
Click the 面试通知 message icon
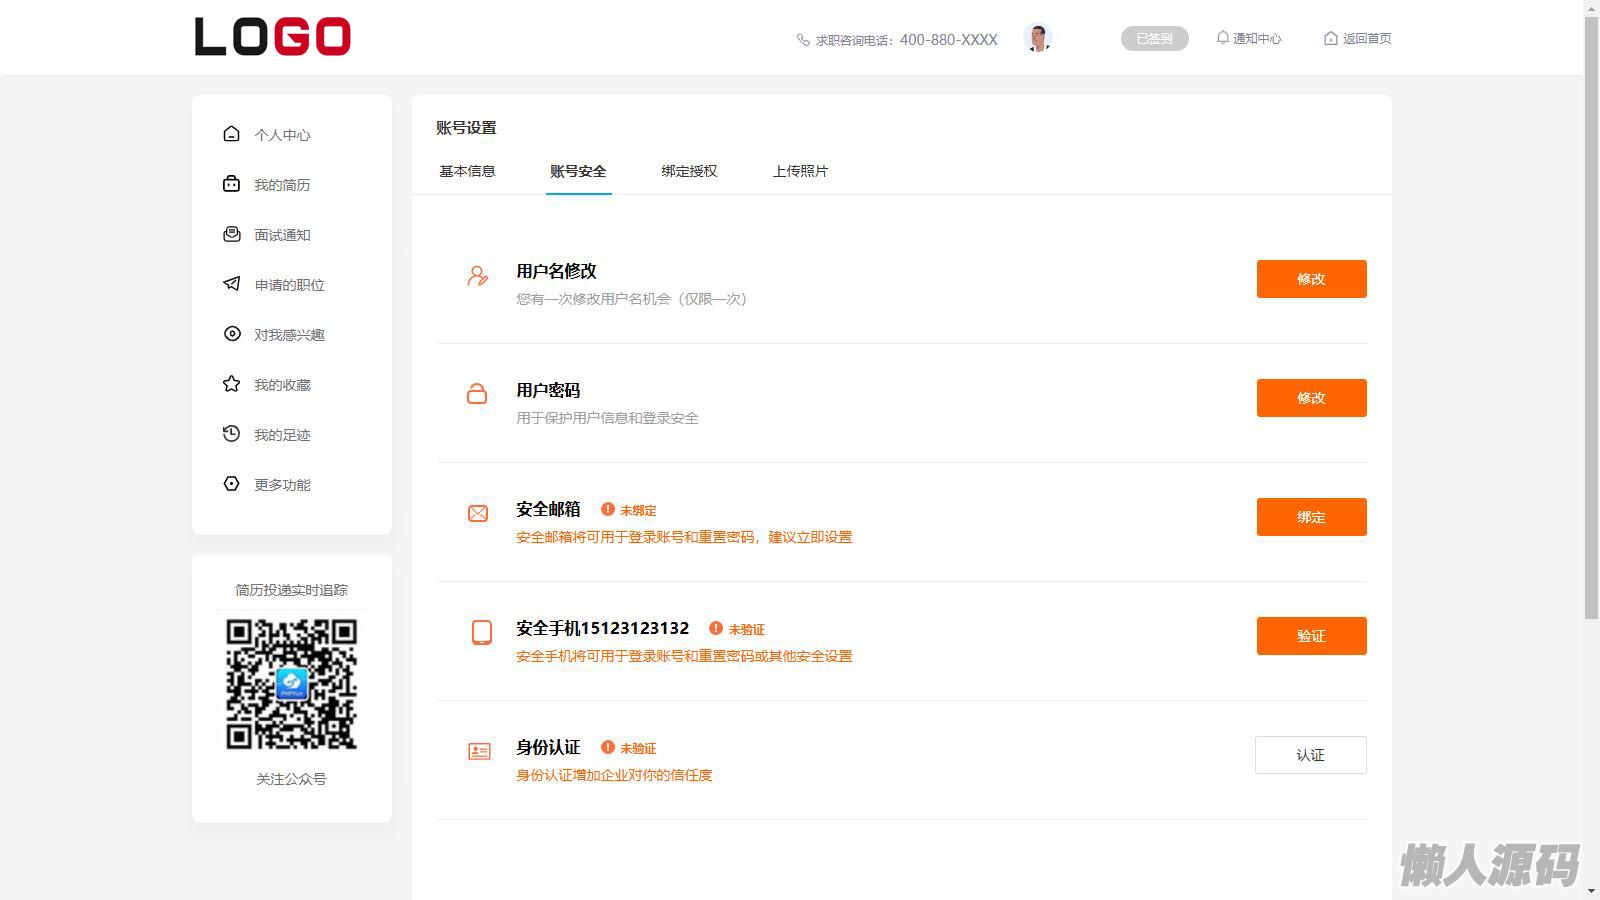231,234
